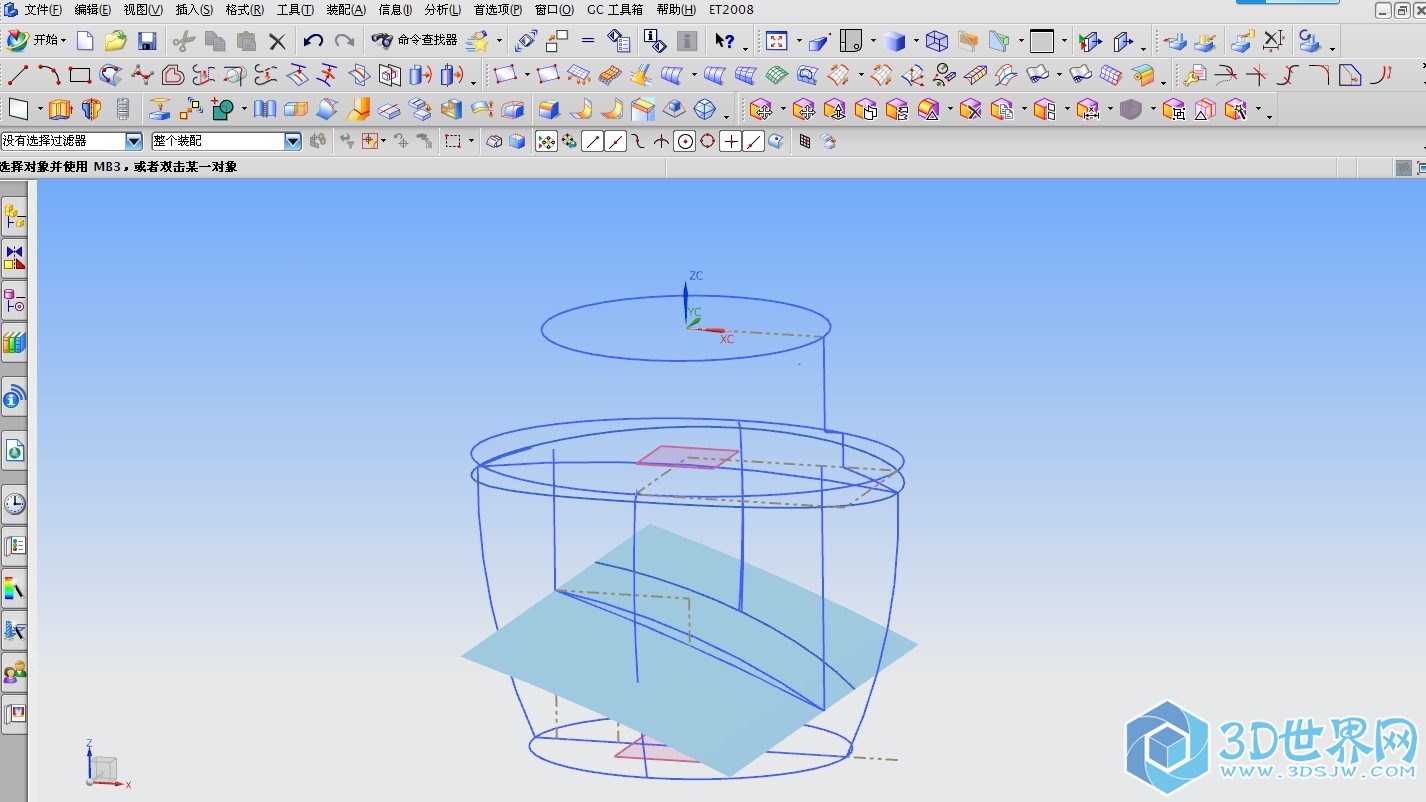Create a new file with the New icon
This screenshot has height=802, width=1426.
pyautogui.click(x=85, y=41)
